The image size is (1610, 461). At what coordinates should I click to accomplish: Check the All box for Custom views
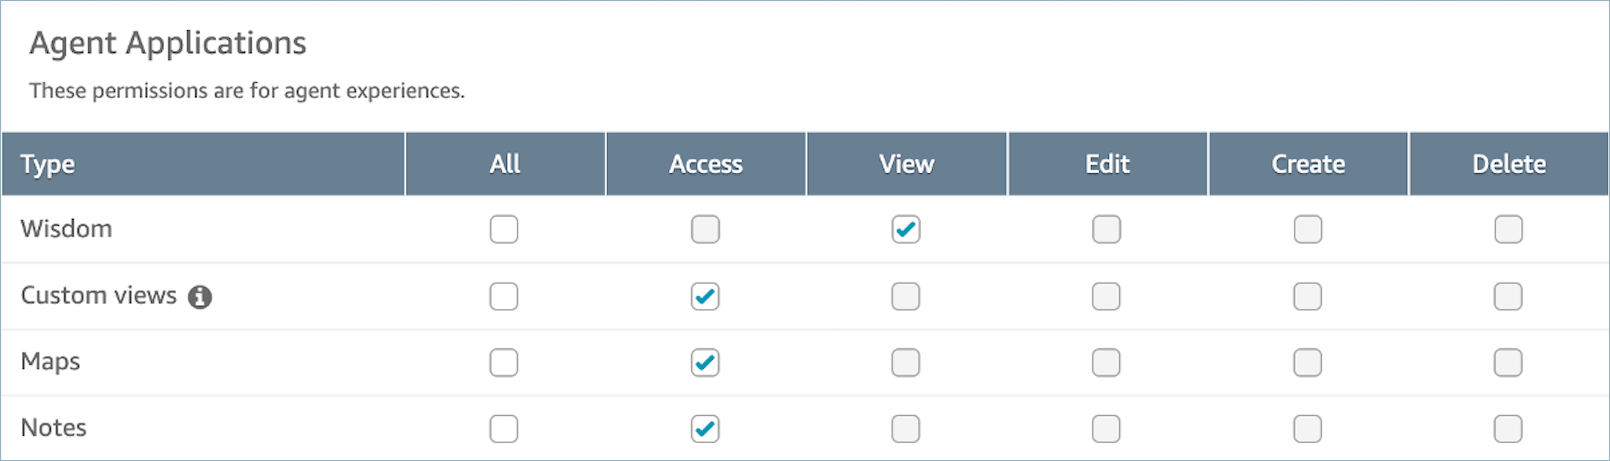504,297
